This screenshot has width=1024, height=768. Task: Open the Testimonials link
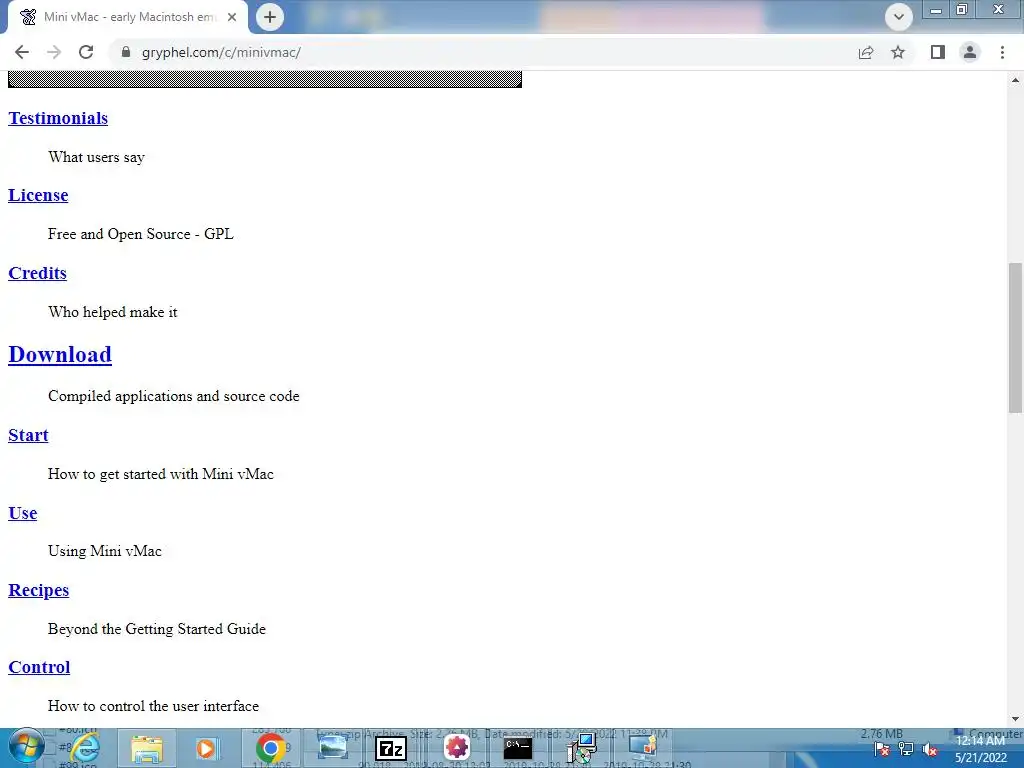tap(58, 118)
